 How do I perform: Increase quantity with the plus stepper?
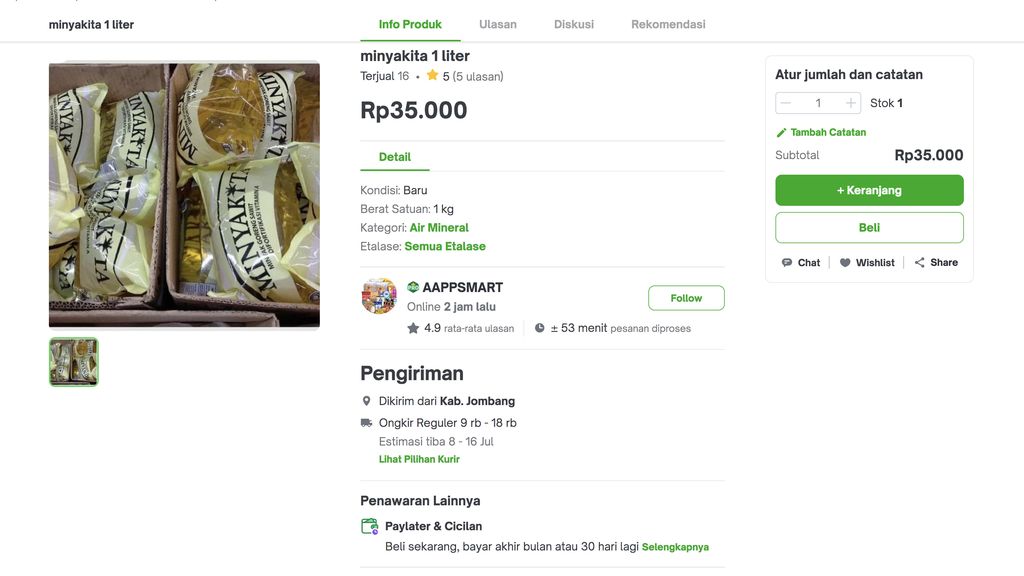click(x=849, y=102)
